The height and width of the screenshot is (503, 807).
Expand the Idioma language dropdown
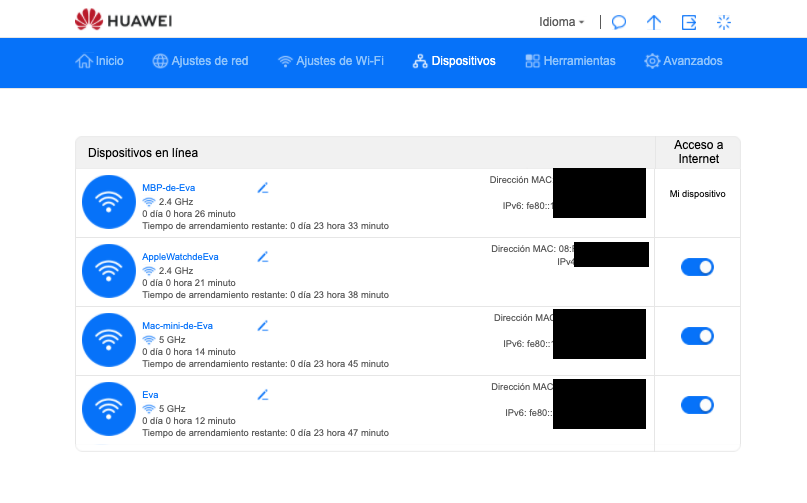pos(561,22)
